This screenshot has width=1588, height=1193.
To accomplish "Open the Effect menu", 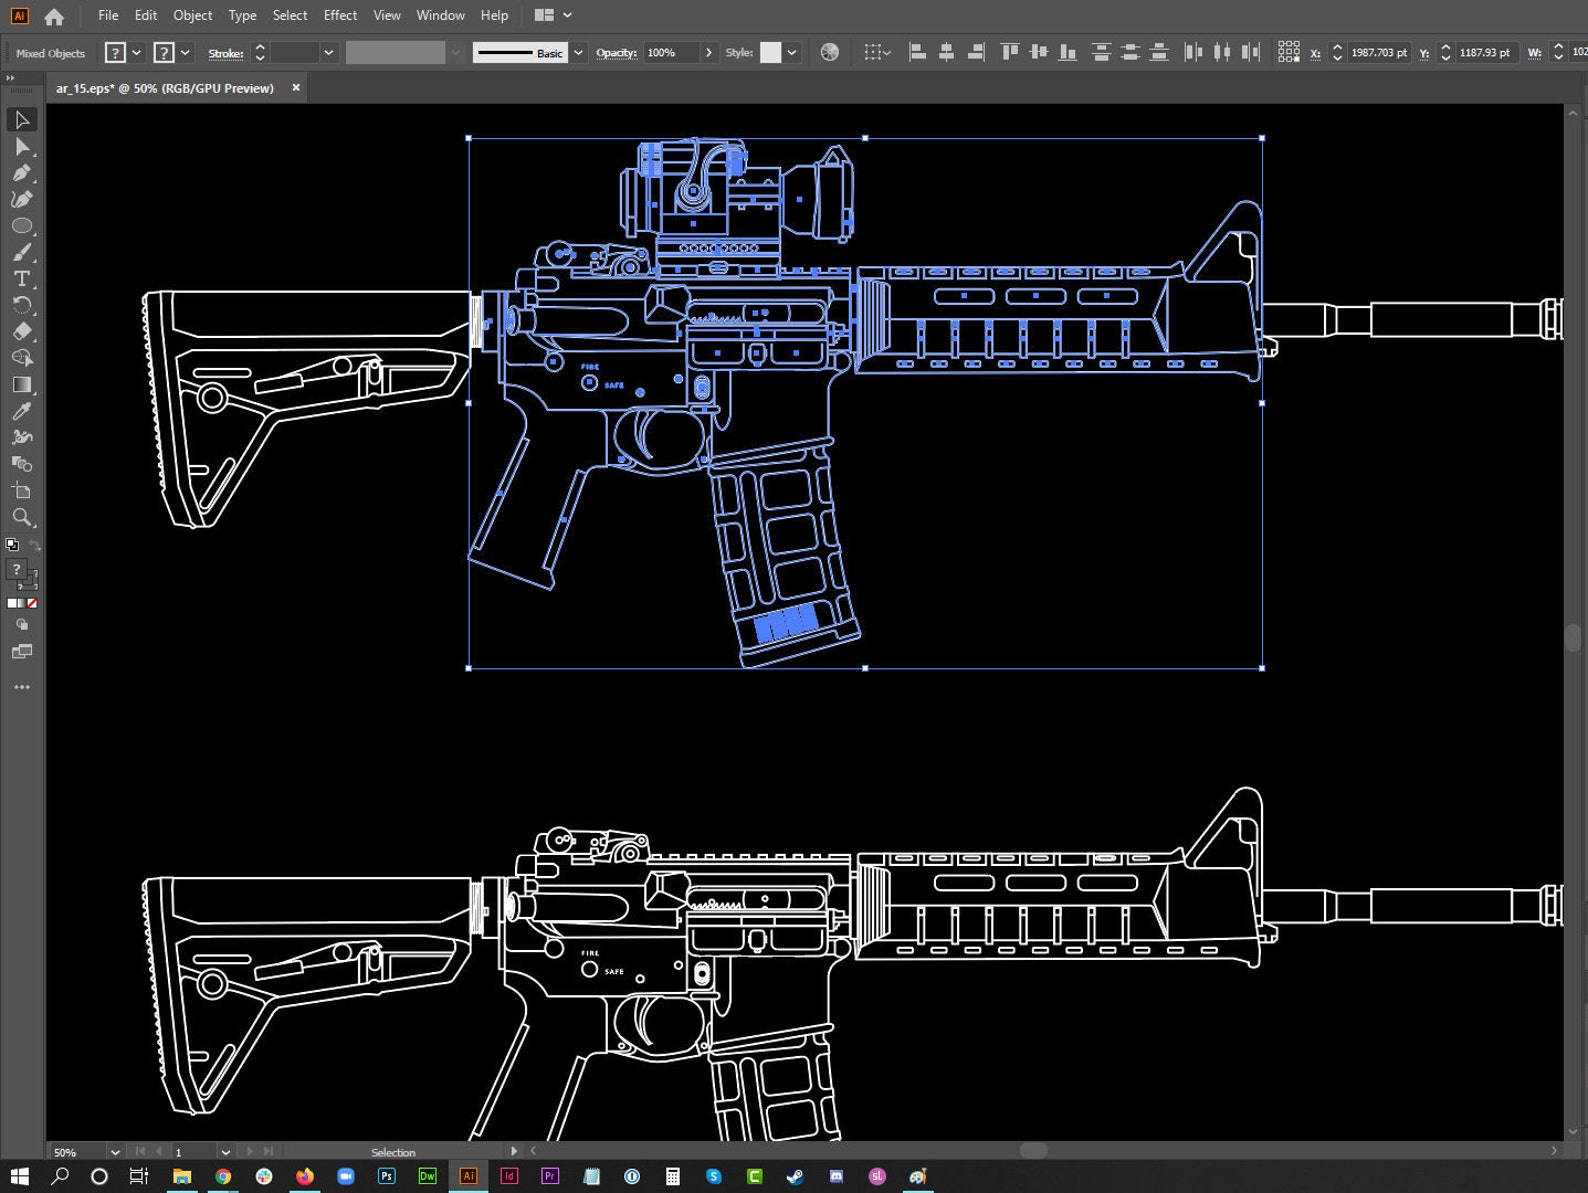I will pyautogui.click(x=340, y=15).
